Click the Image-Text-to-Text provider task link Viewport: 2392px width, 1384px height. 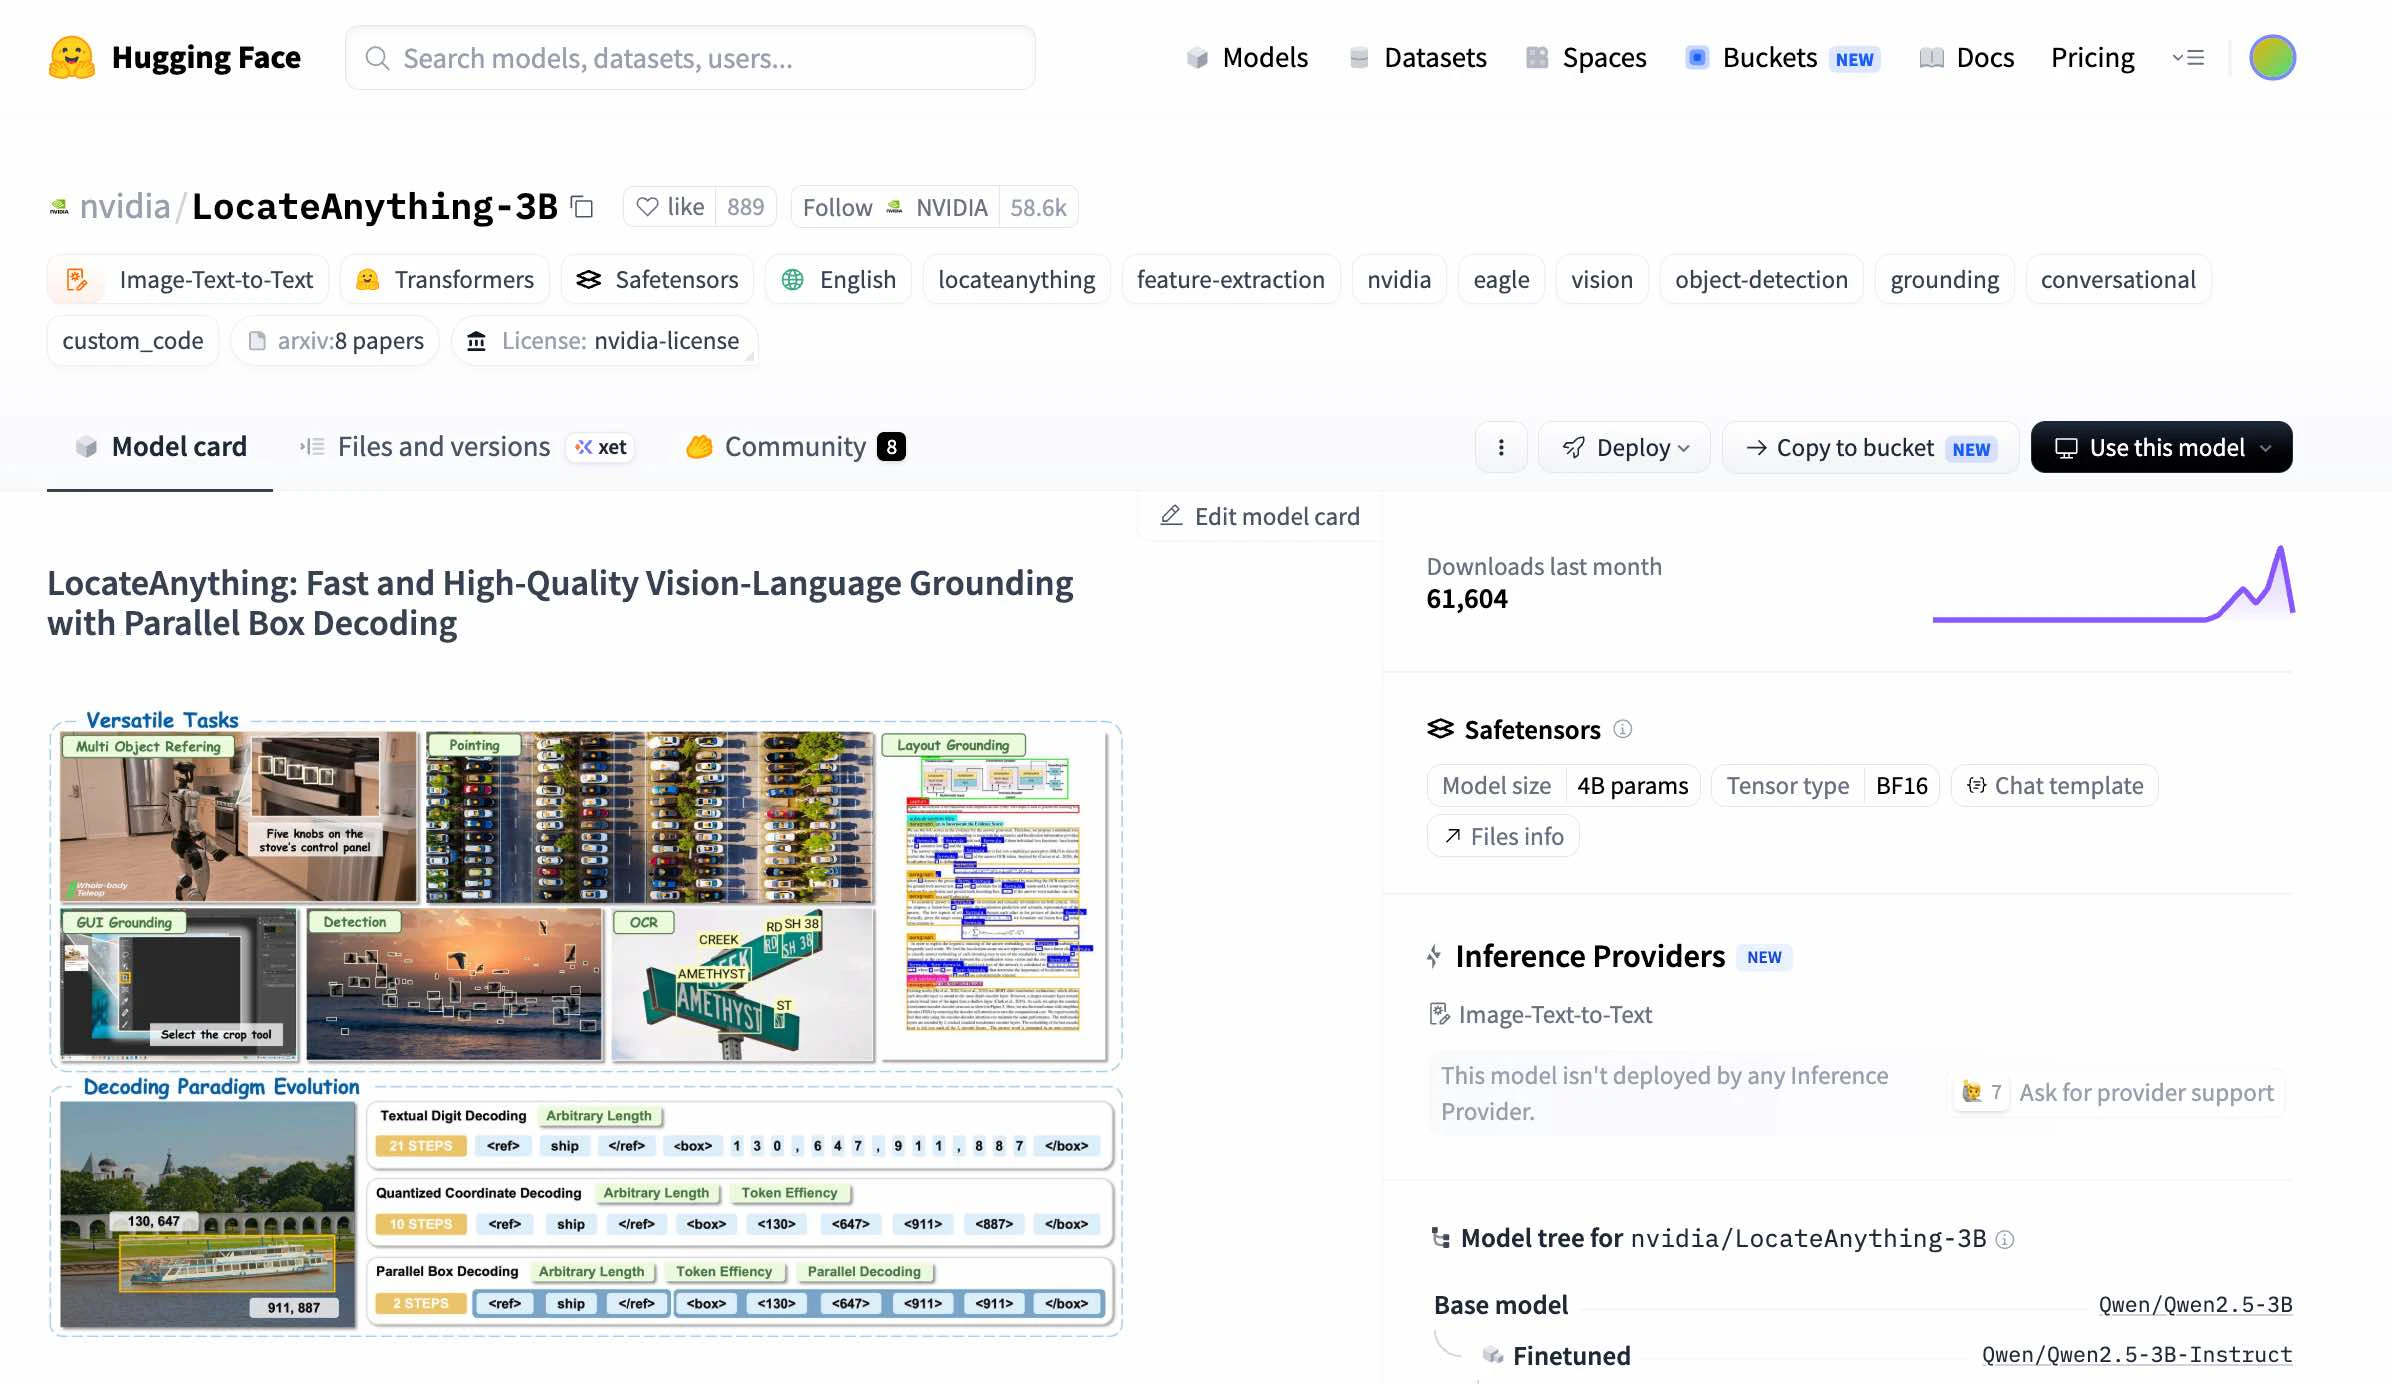tap(1540, 1015)
